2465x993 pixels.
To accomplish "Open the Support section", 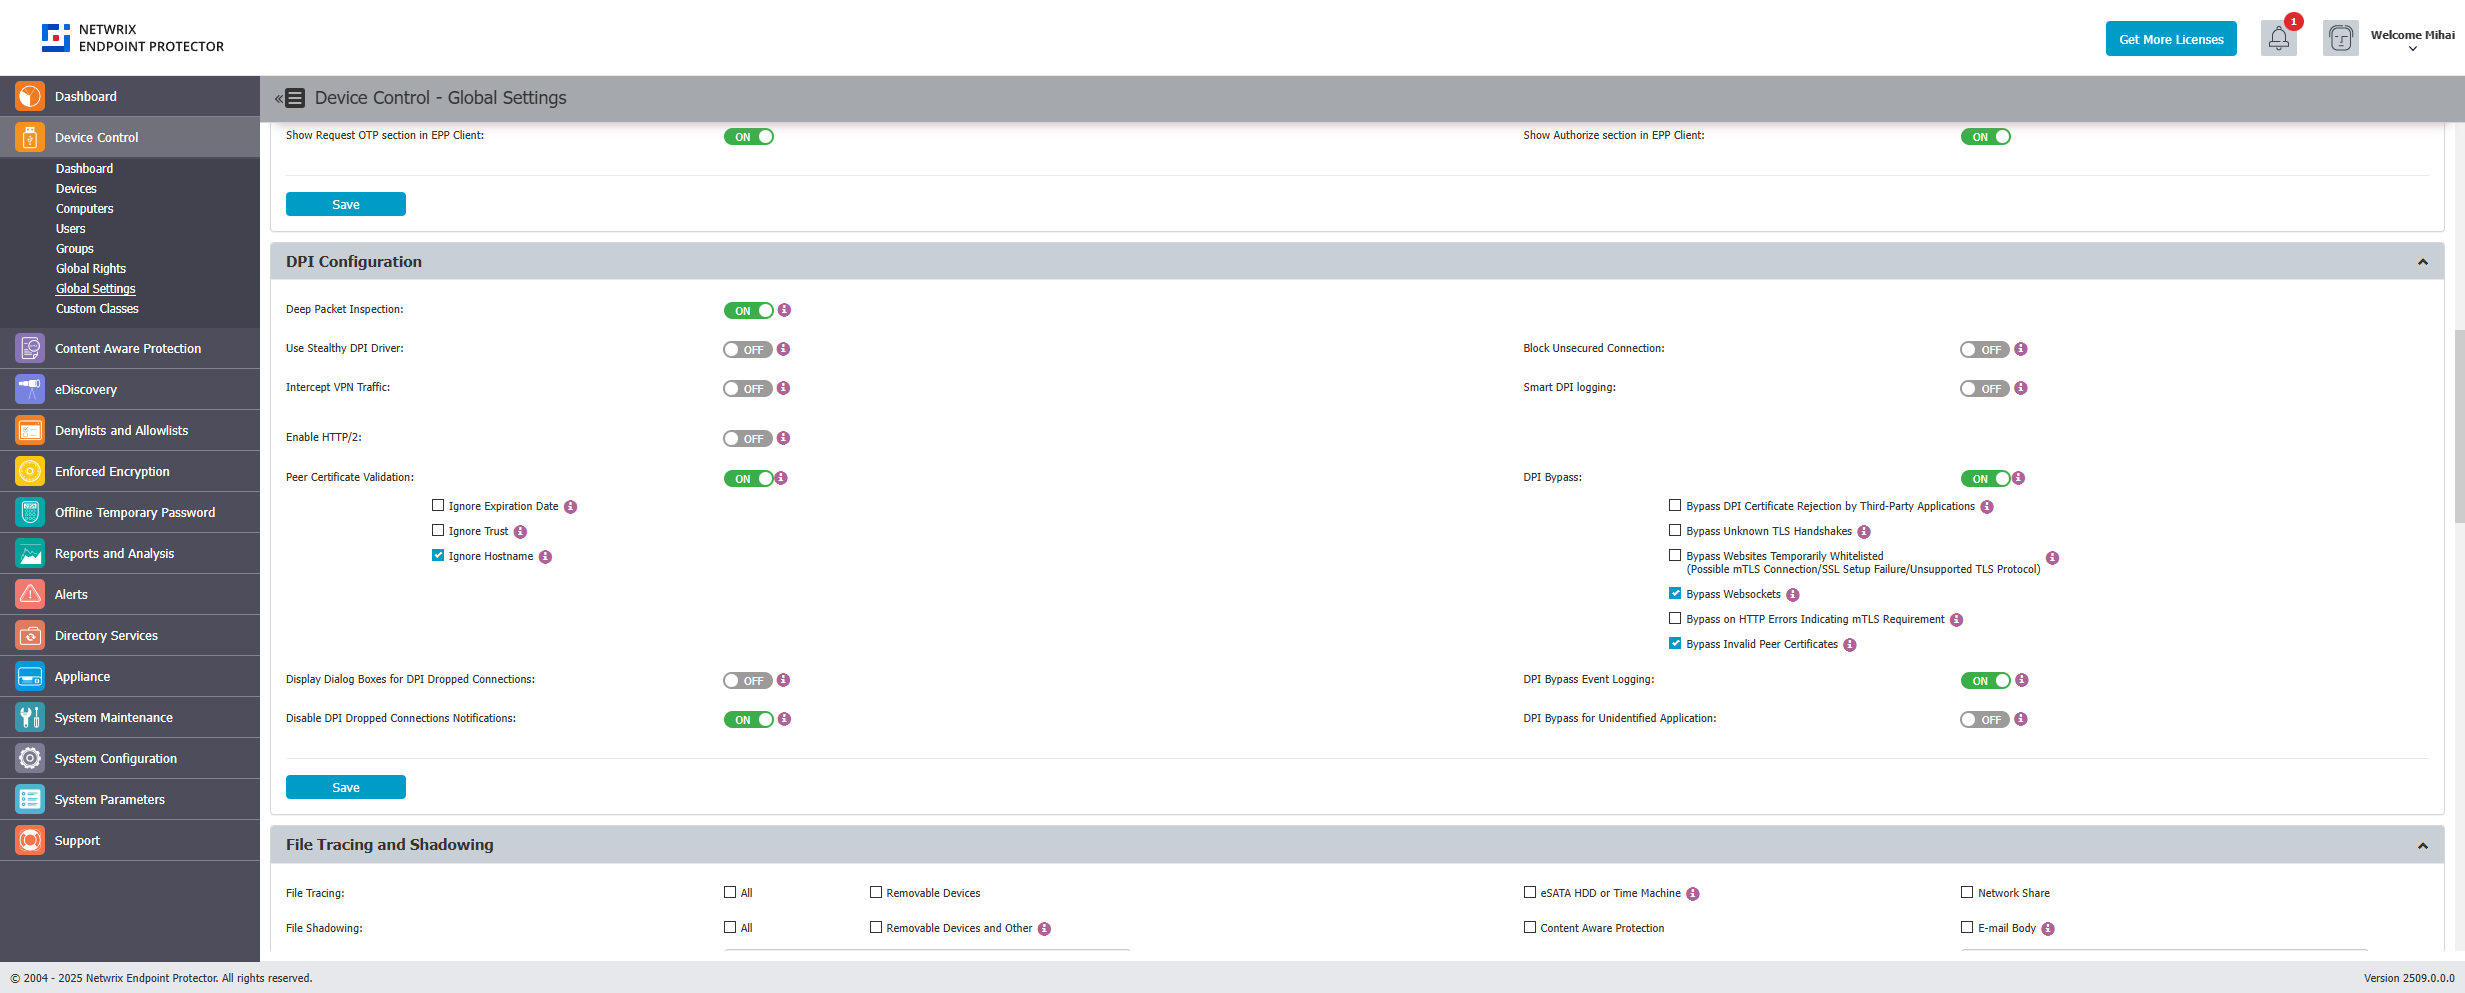I will click(x=77, y=840).
